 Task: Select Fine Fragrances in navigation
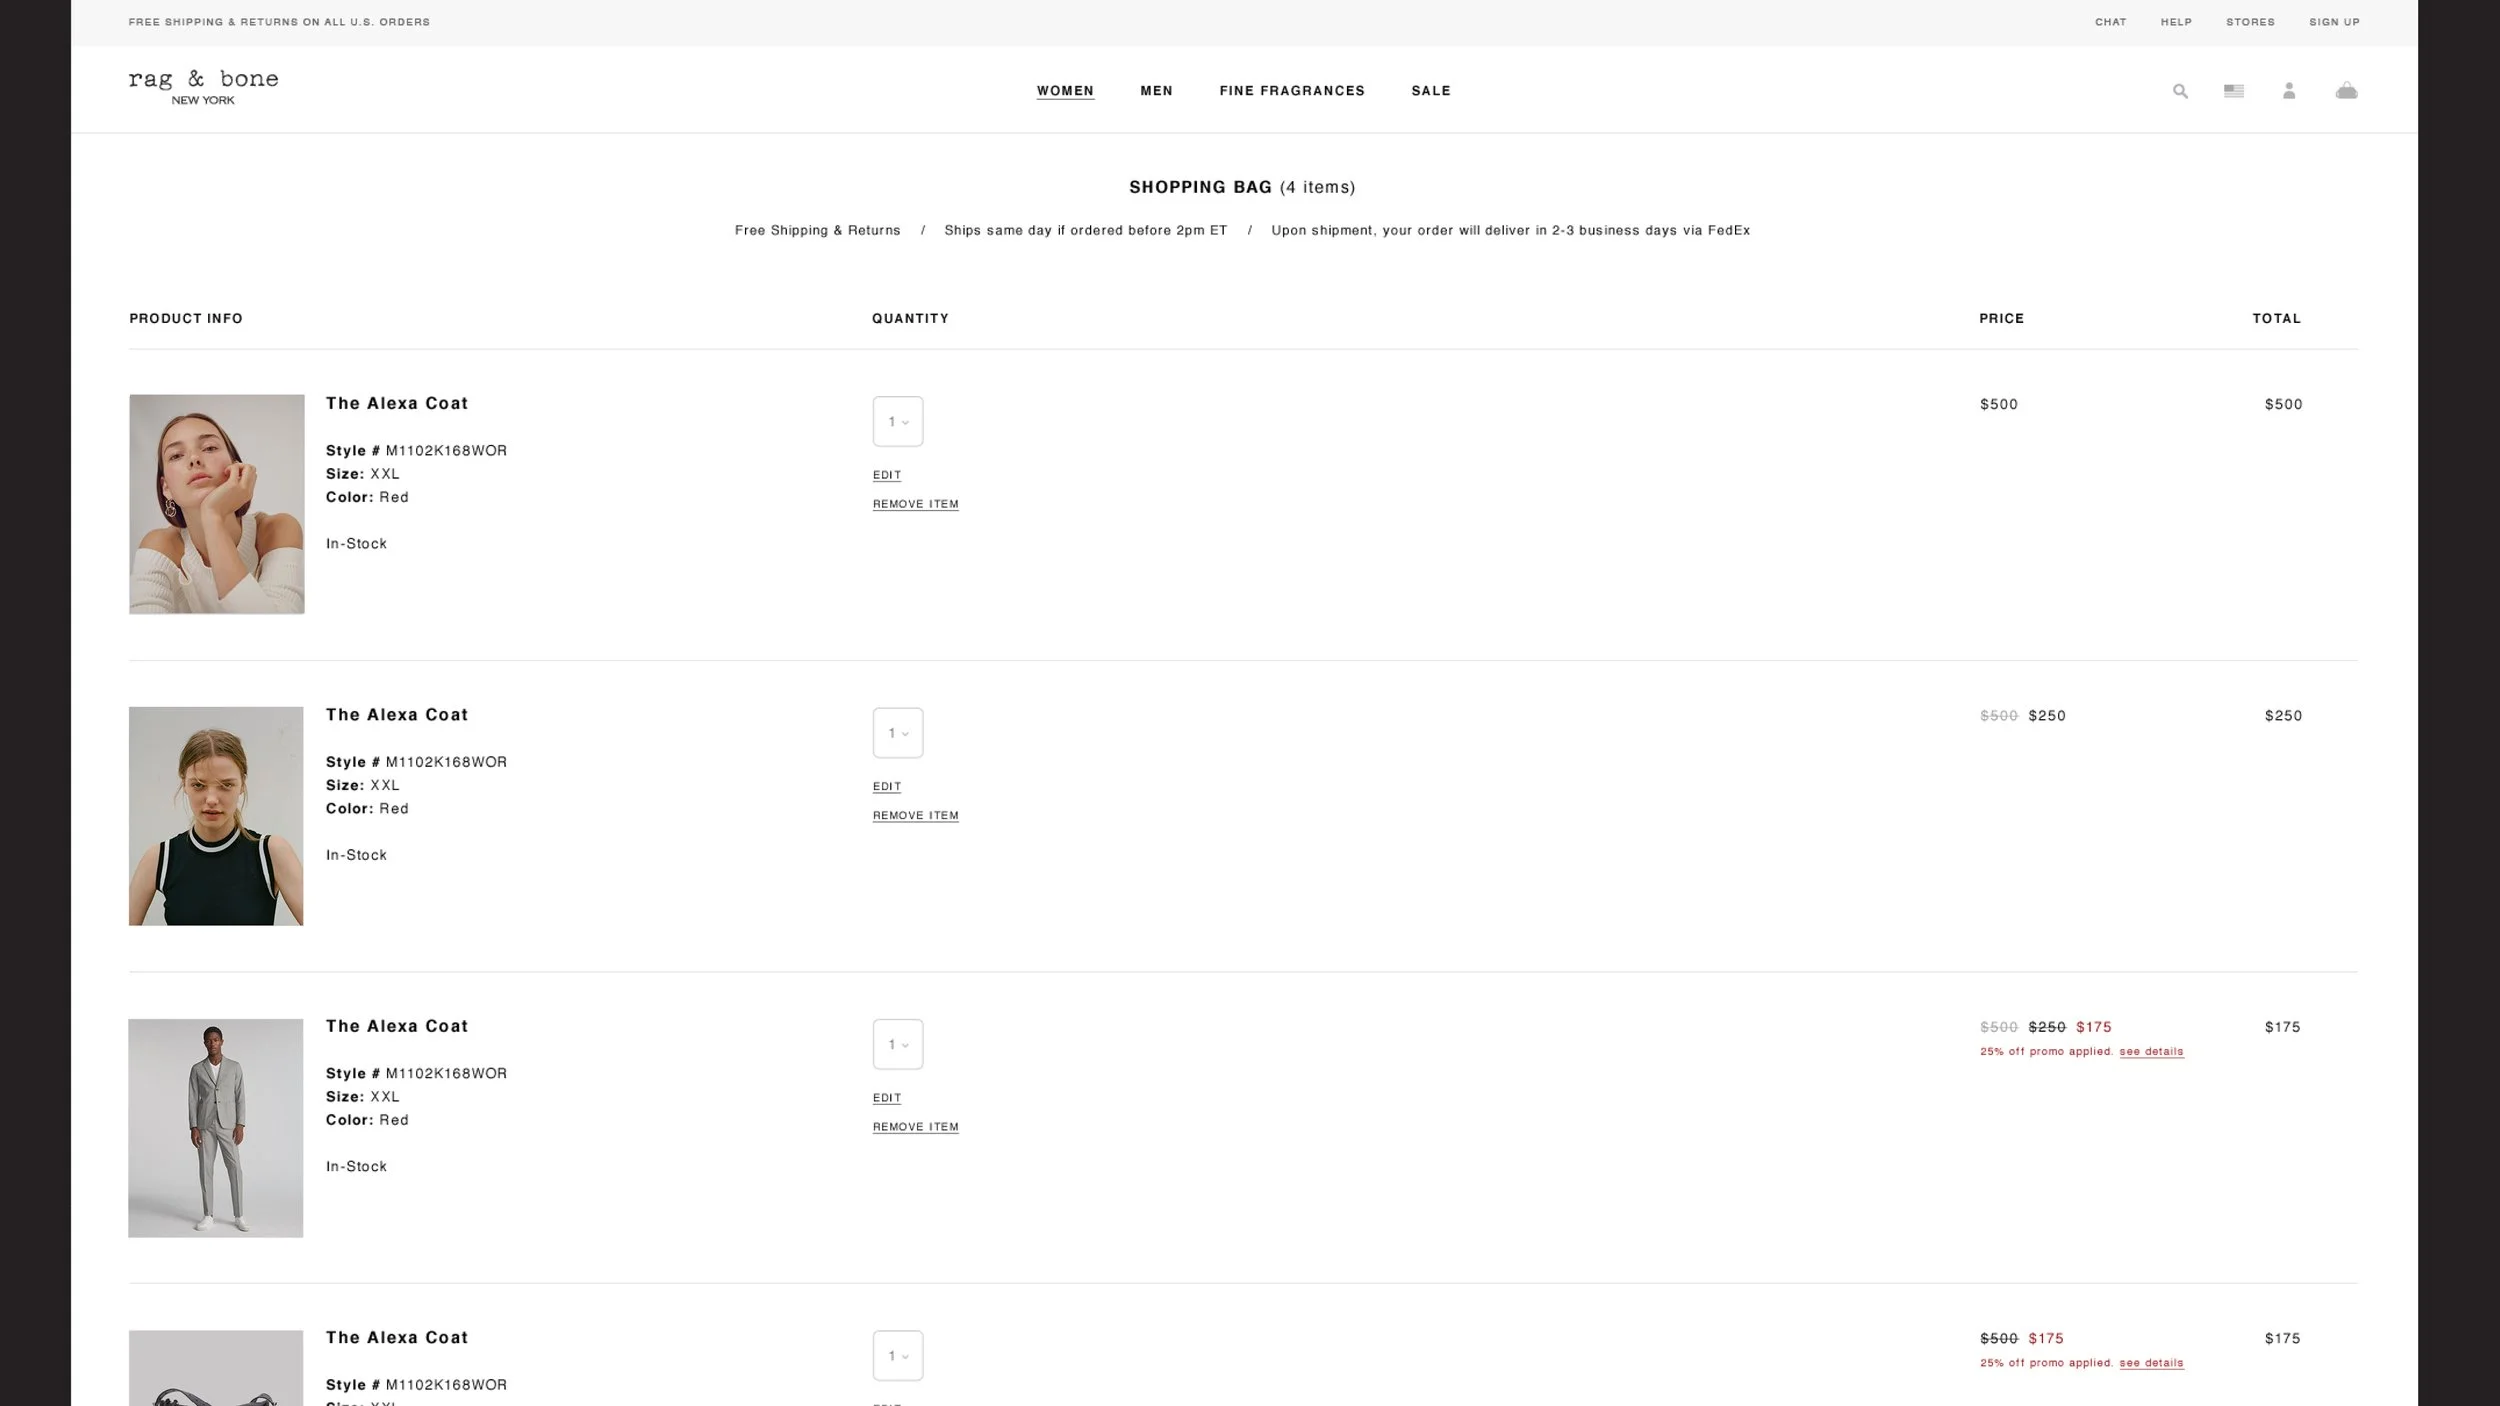click(1291, 91)
